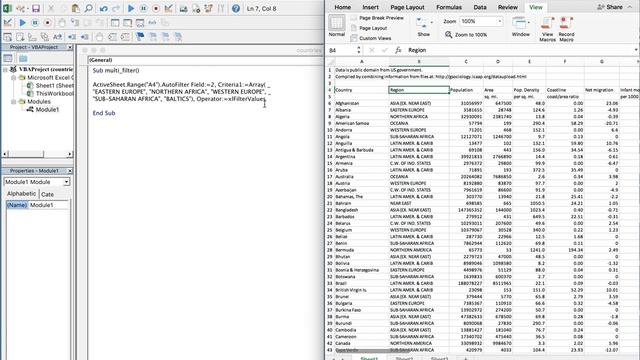Run the macro using the top toolbar play button
The height and width of the screenshot is (360, 640).
point(131,8)
